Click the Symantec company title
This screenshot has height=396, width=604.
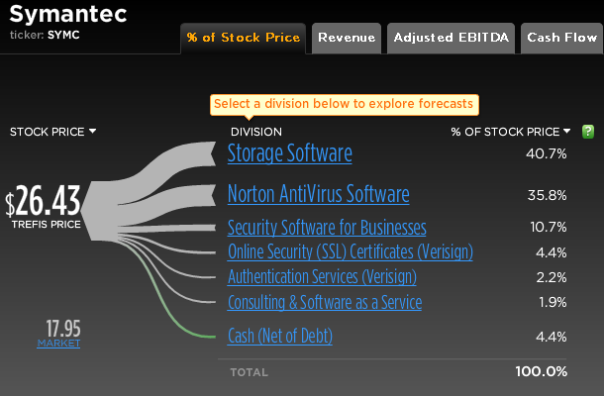(x=68, y=14)
